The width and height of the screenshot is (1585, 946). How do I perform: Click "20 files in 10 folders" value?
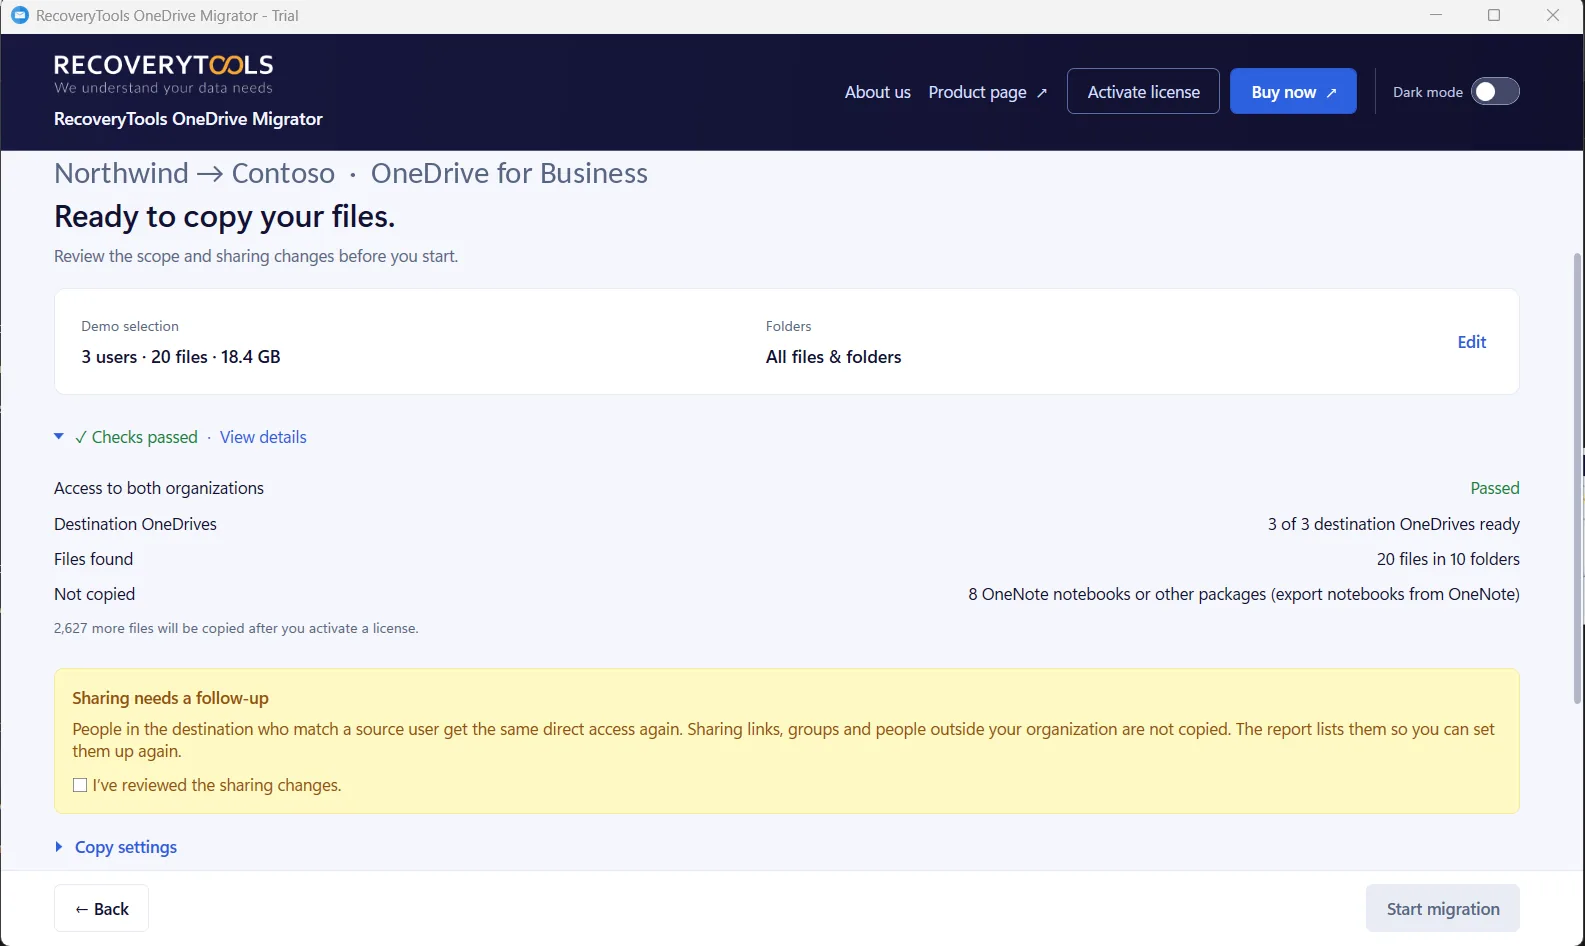(x=1448, y=559)
